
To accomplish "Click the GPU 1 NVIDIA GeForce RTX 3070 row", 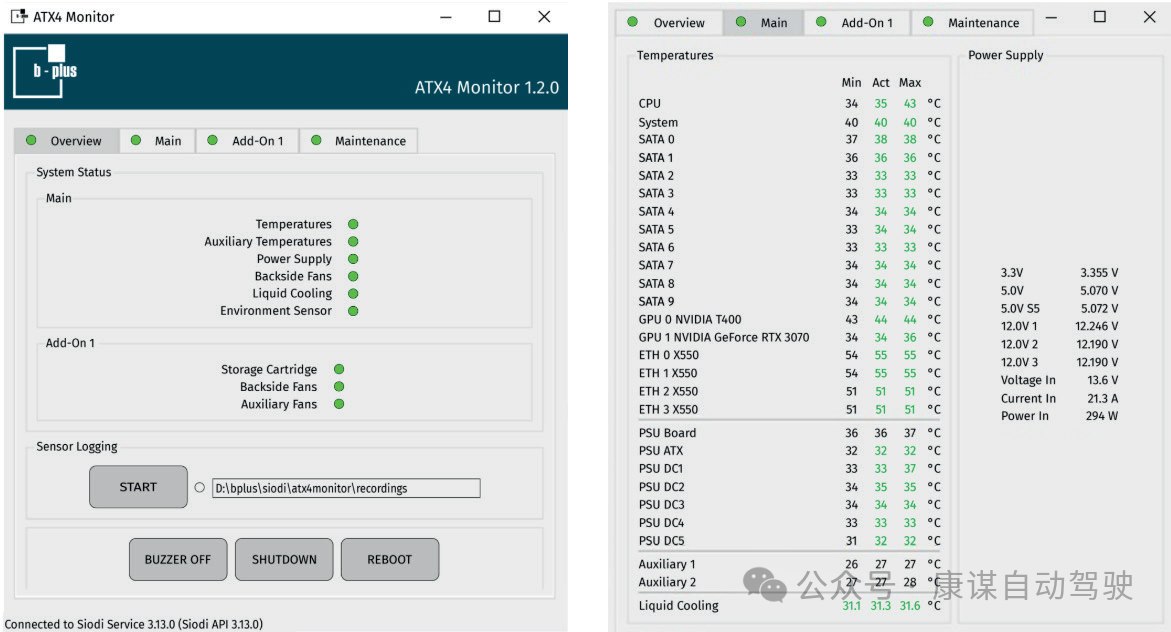I will coord(724,337).
